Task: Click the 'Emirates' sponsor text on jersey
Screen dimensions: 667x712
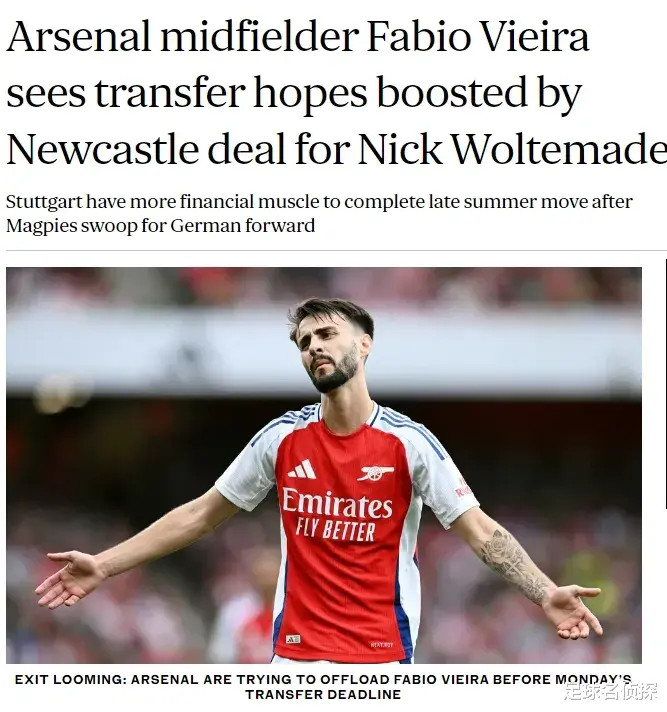Action: tap(337, 503)
